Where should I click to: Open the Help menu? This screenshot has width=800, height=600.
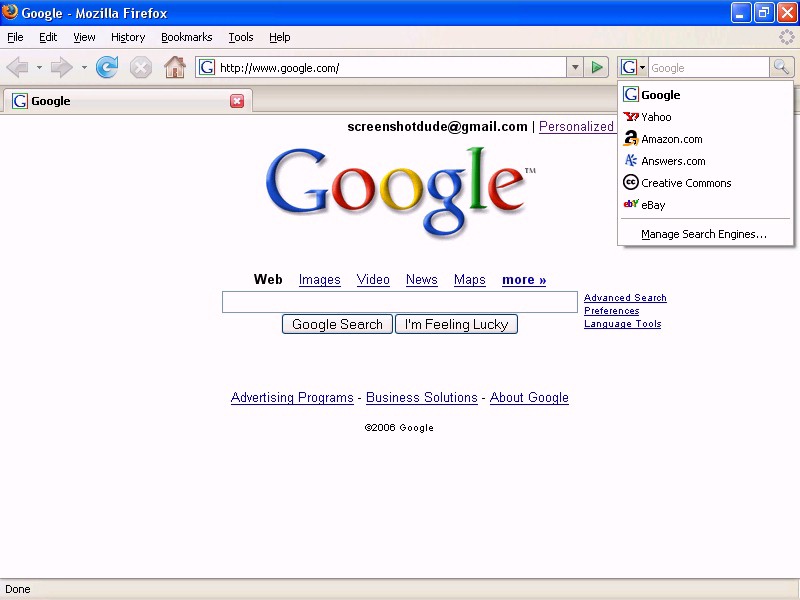[280, 37]
